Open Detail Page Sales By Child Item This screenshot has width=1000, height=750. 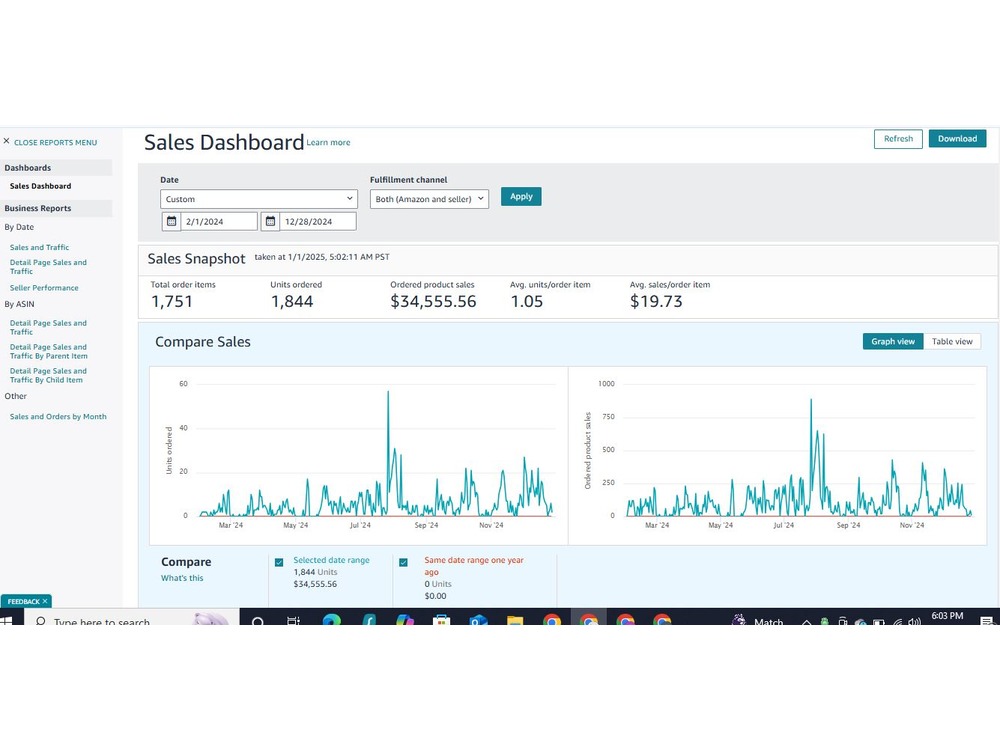pyautogui.click(x=48, y=375)
